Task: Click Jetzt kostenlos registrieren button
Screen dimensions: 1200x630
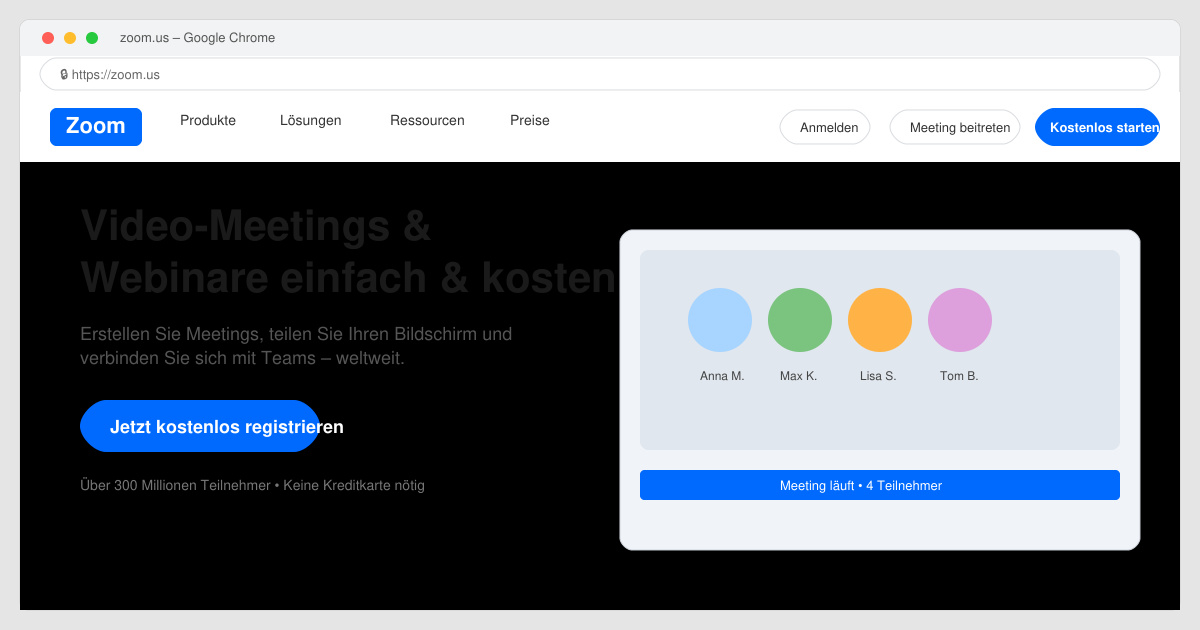Action: 200,426
